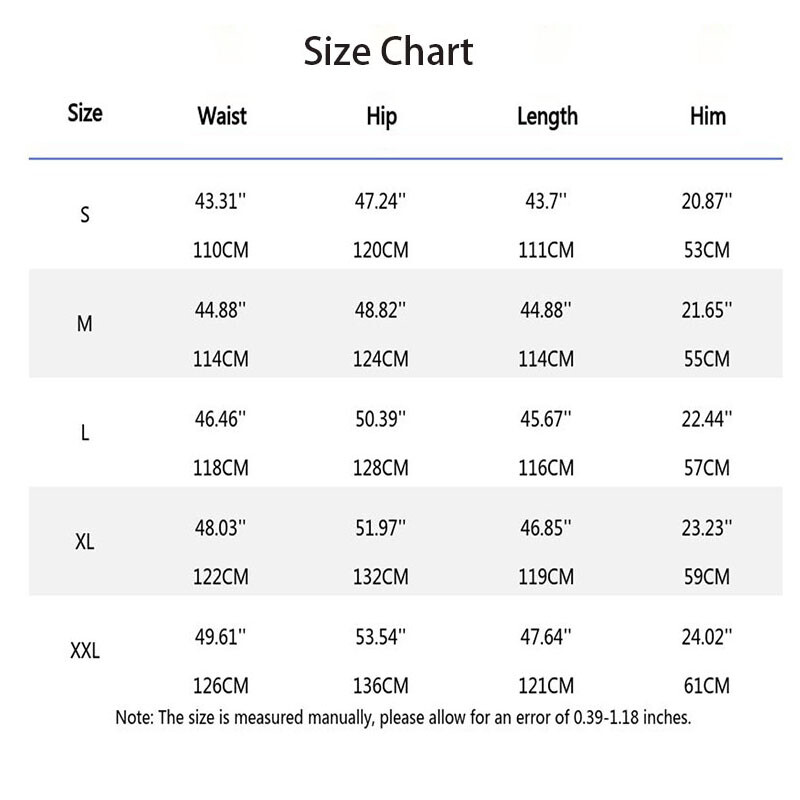Click the 120CM hip measurement
This screenshot has height=800, width=800.
[x=381, y=250]
